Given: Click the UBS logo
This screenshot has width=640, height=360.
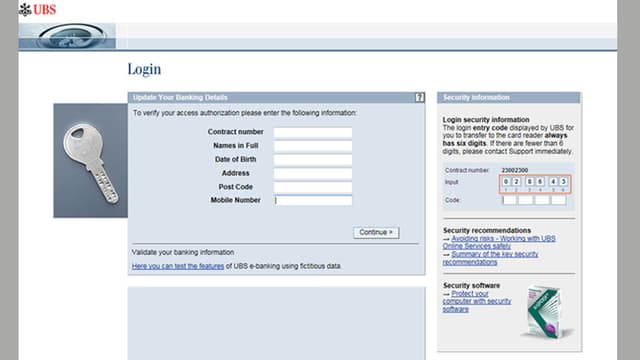Looking at the screenshot, I should 38,9.
